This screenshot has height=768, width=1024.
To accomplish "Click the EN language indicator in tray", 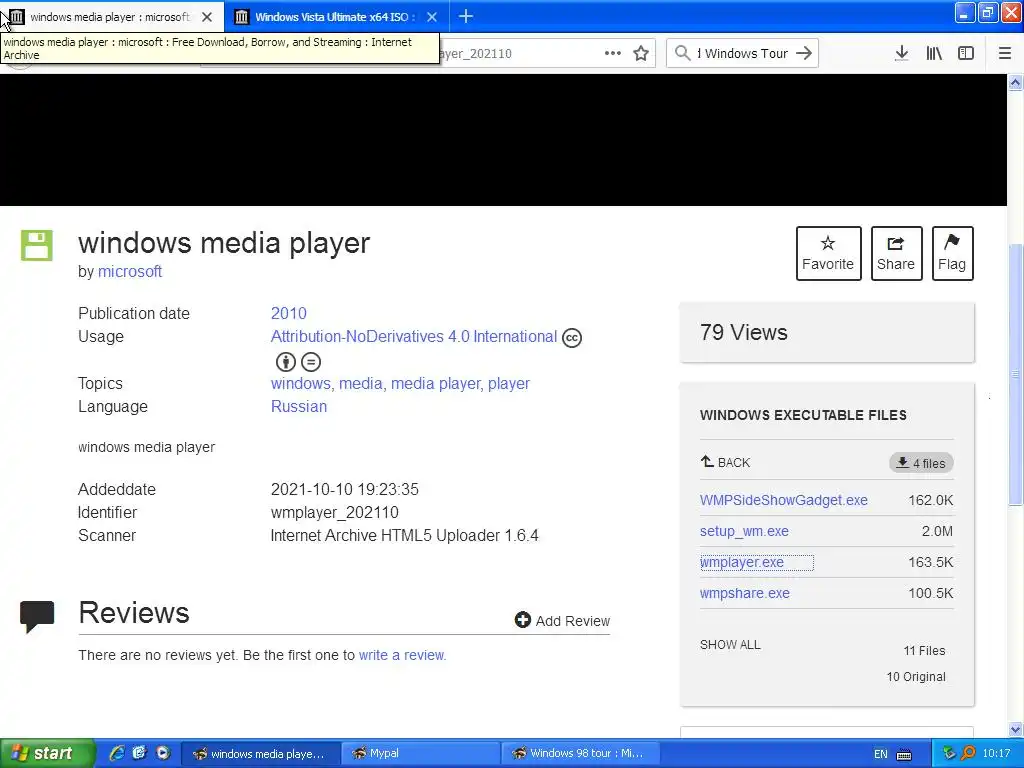I will point(881,754).
